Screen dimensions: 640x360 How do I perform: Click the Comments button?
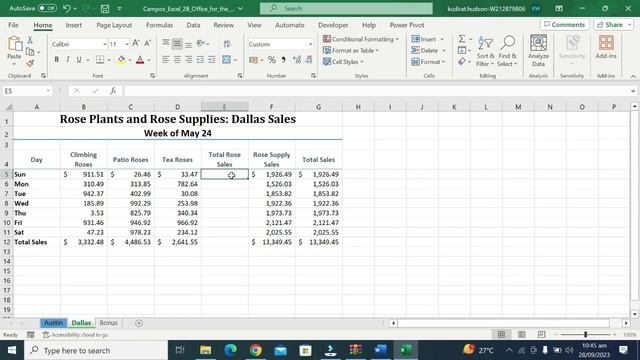(564, 25)
